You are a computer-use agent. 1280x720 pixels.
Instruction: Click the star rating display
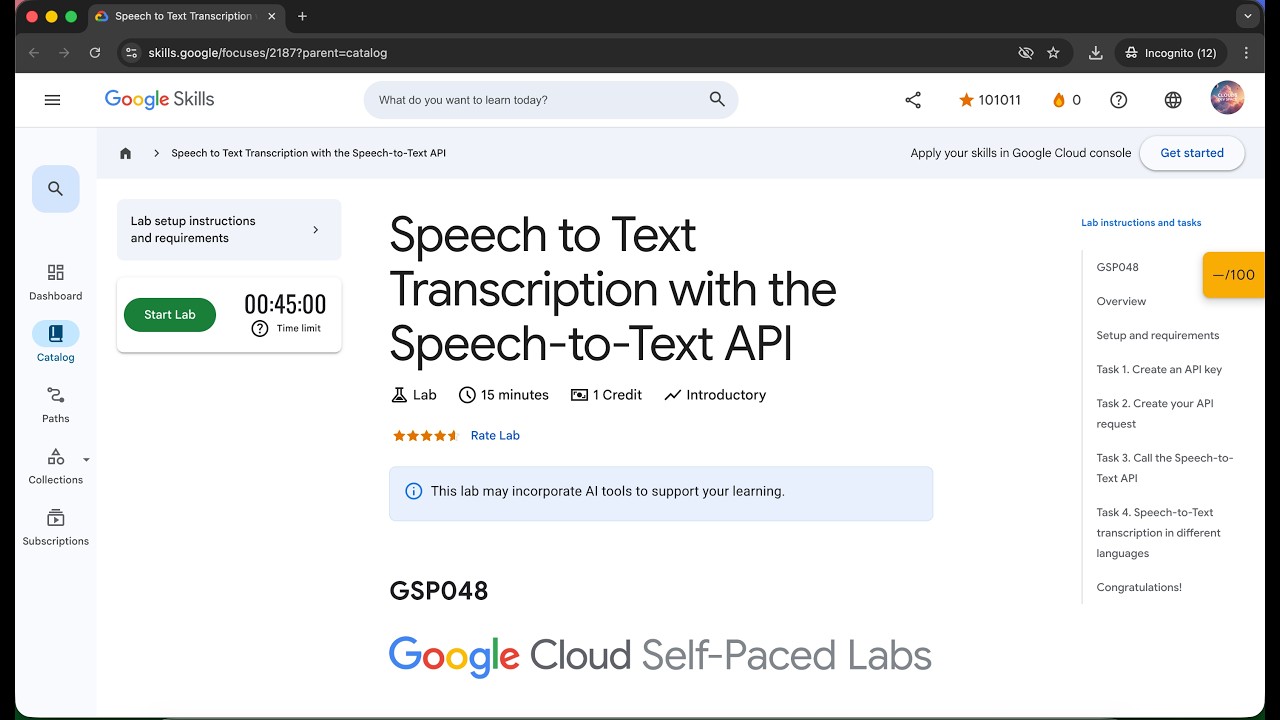tap(426, 435)
